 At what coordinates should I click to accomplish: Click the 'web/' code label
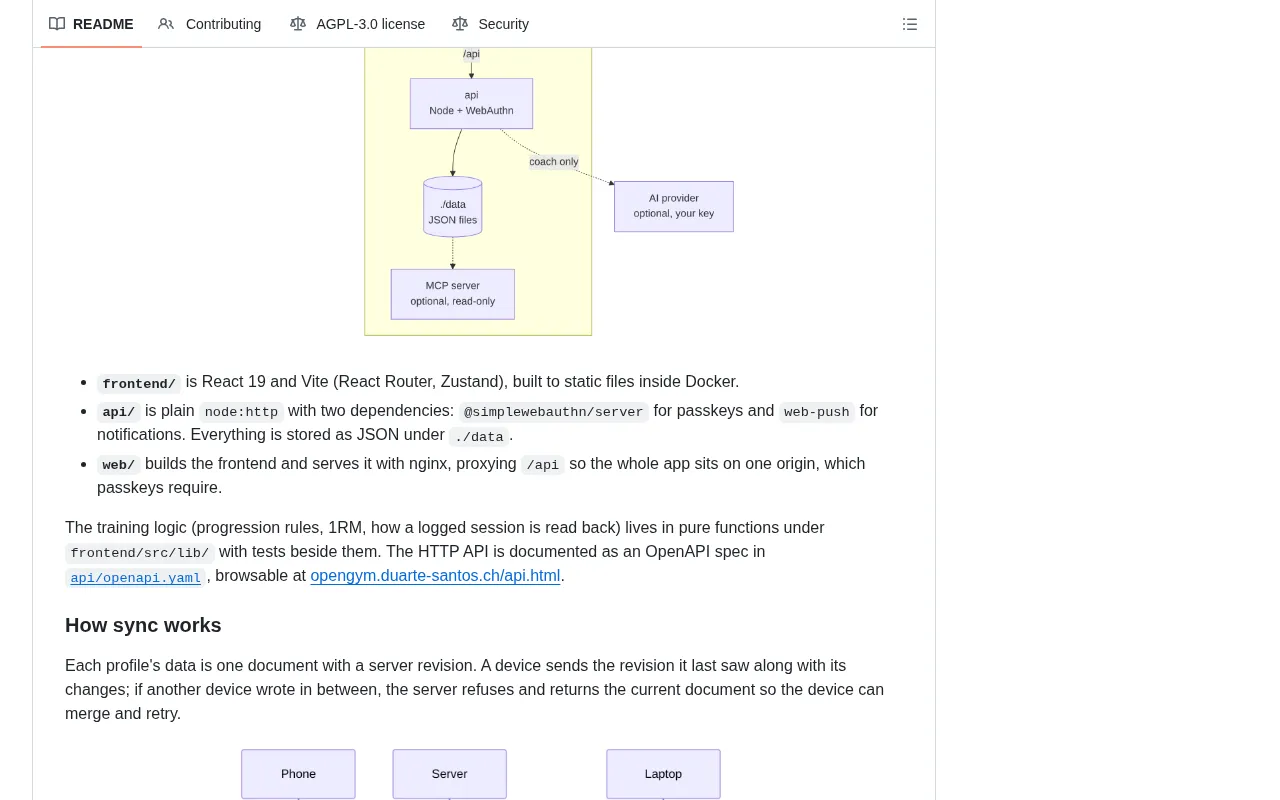(119, 465)
